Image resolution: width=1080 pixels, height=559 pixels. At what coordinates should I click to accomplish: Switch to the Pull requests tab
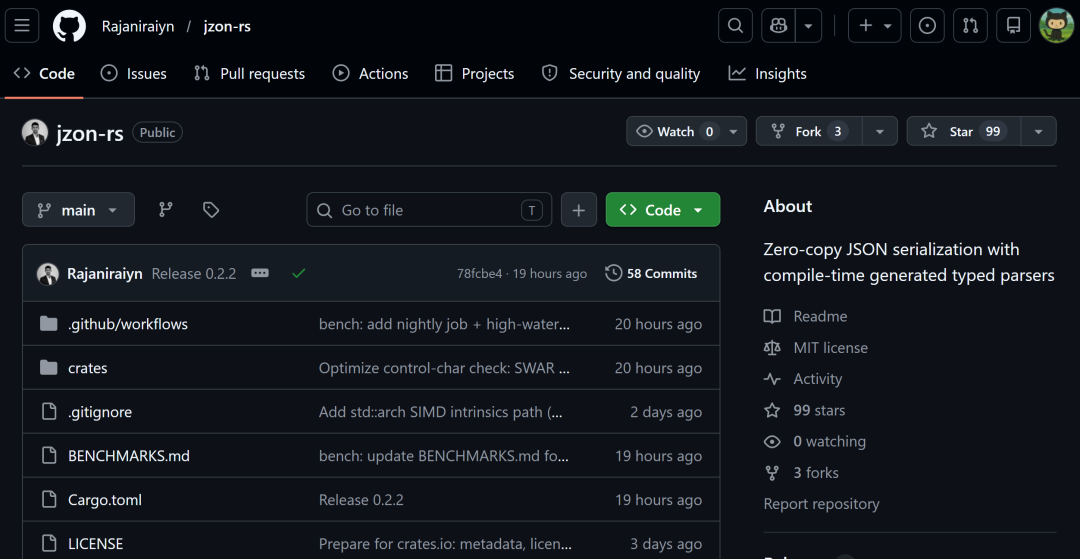[x=249, y=74]
